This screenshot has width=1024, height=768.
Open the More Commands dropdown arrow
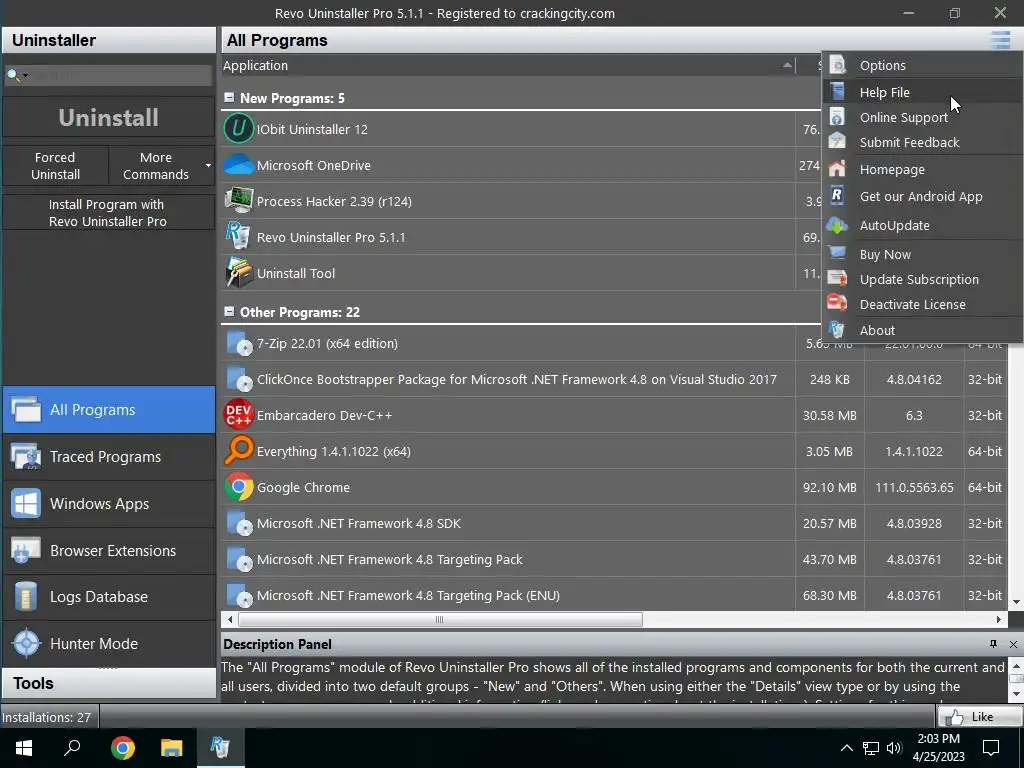(x=208, y=165)
